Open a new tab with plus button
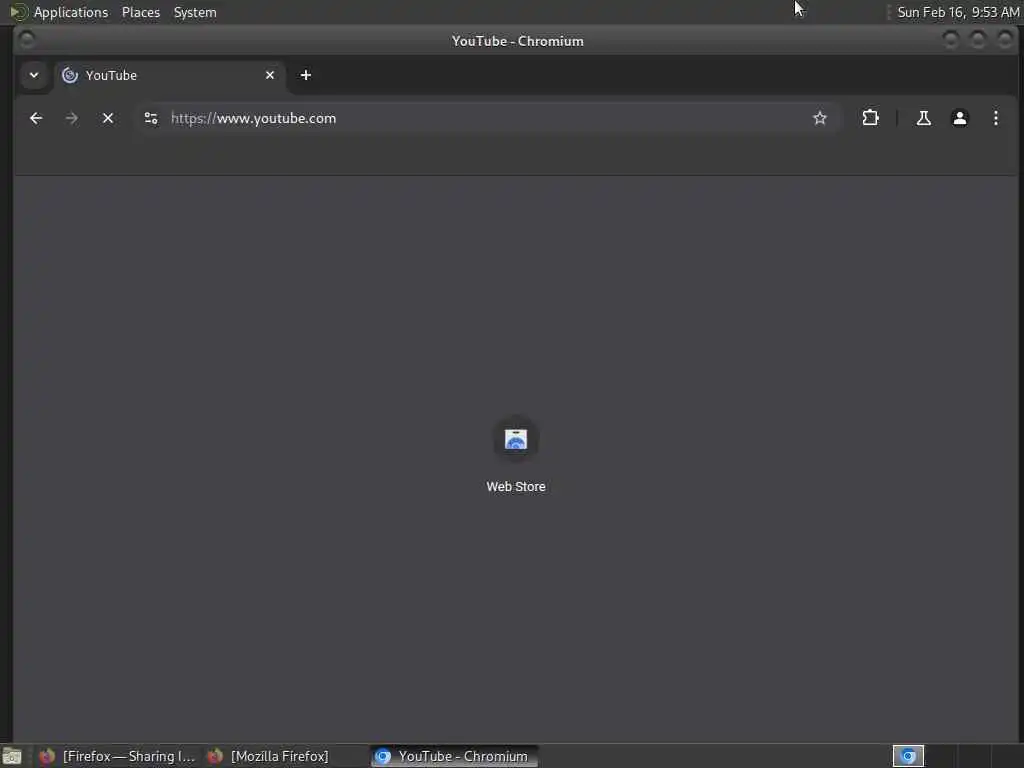The width and height of the screenshot is (1024, 768). (306, 75)
